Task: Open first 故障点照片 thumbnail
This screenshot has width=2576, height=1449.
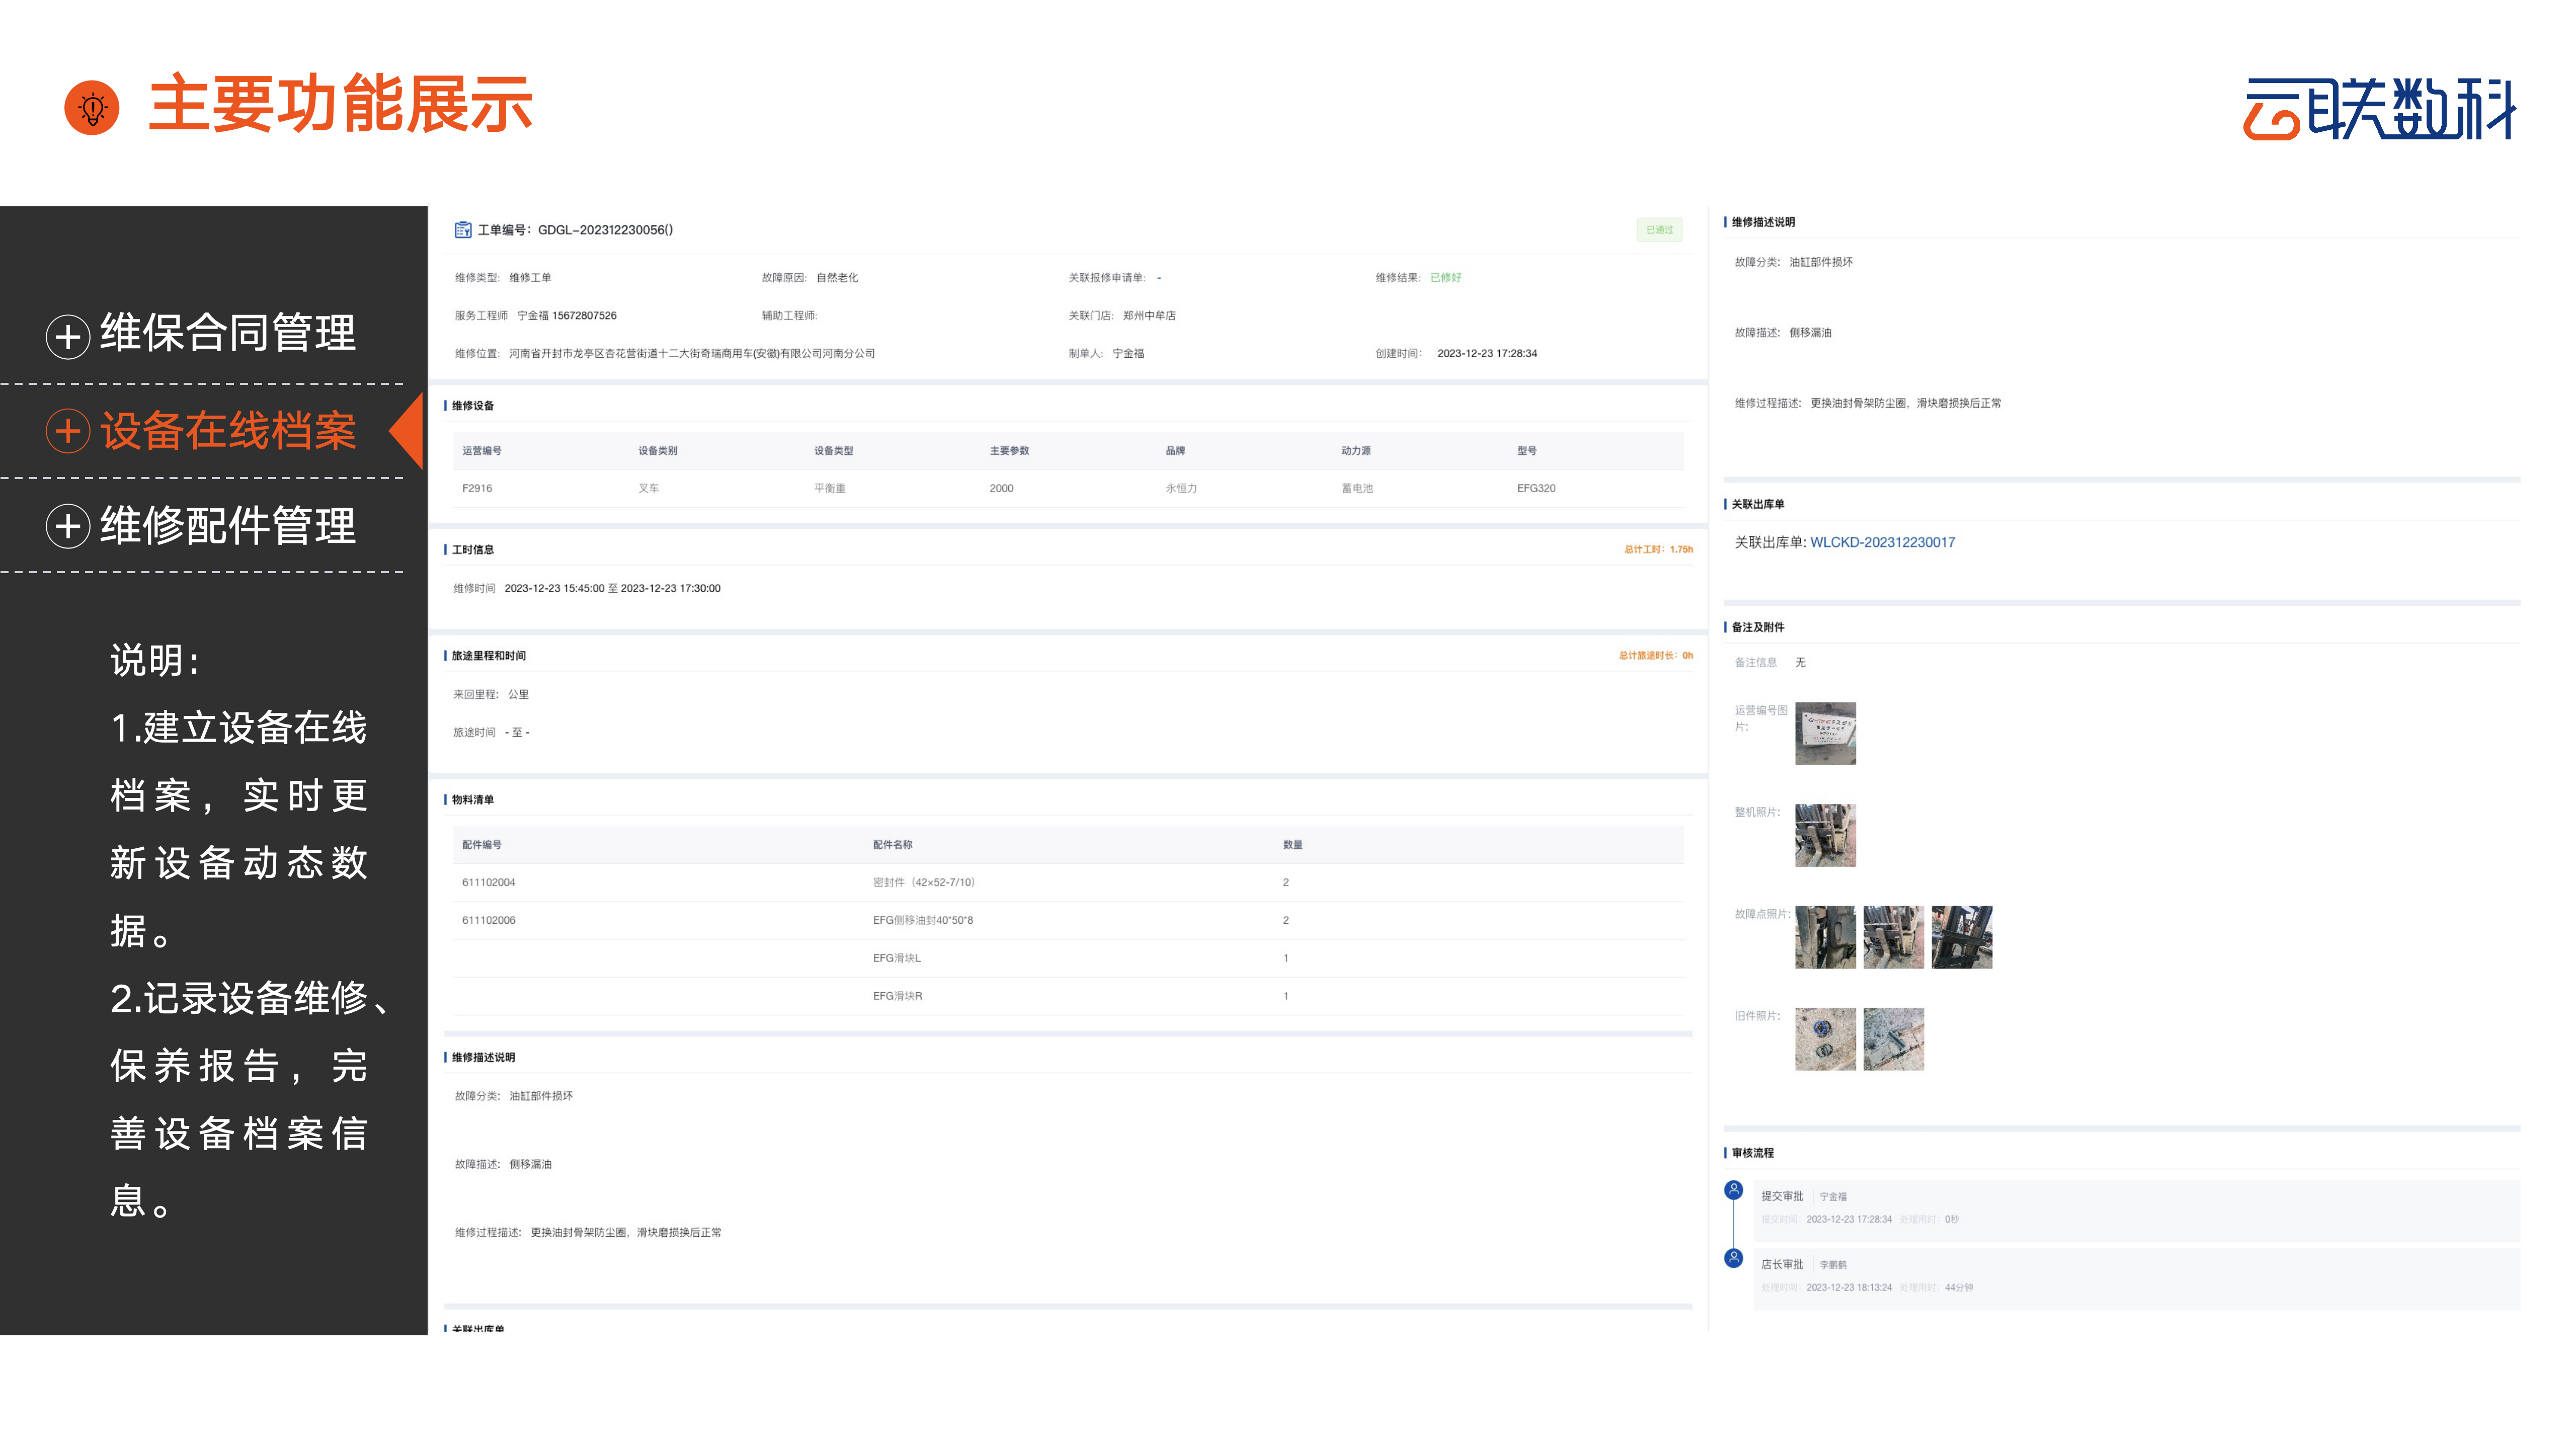Action: pos(1825,937)
